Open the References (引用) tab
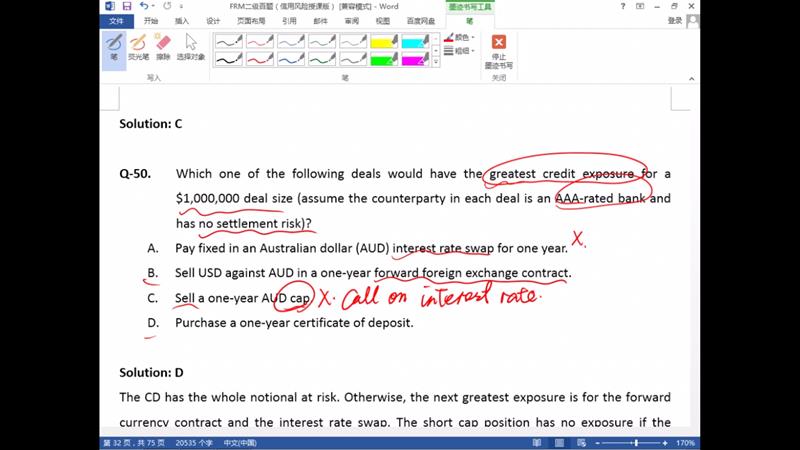Viewport: 800px width, 450px height. coord(289,21)
